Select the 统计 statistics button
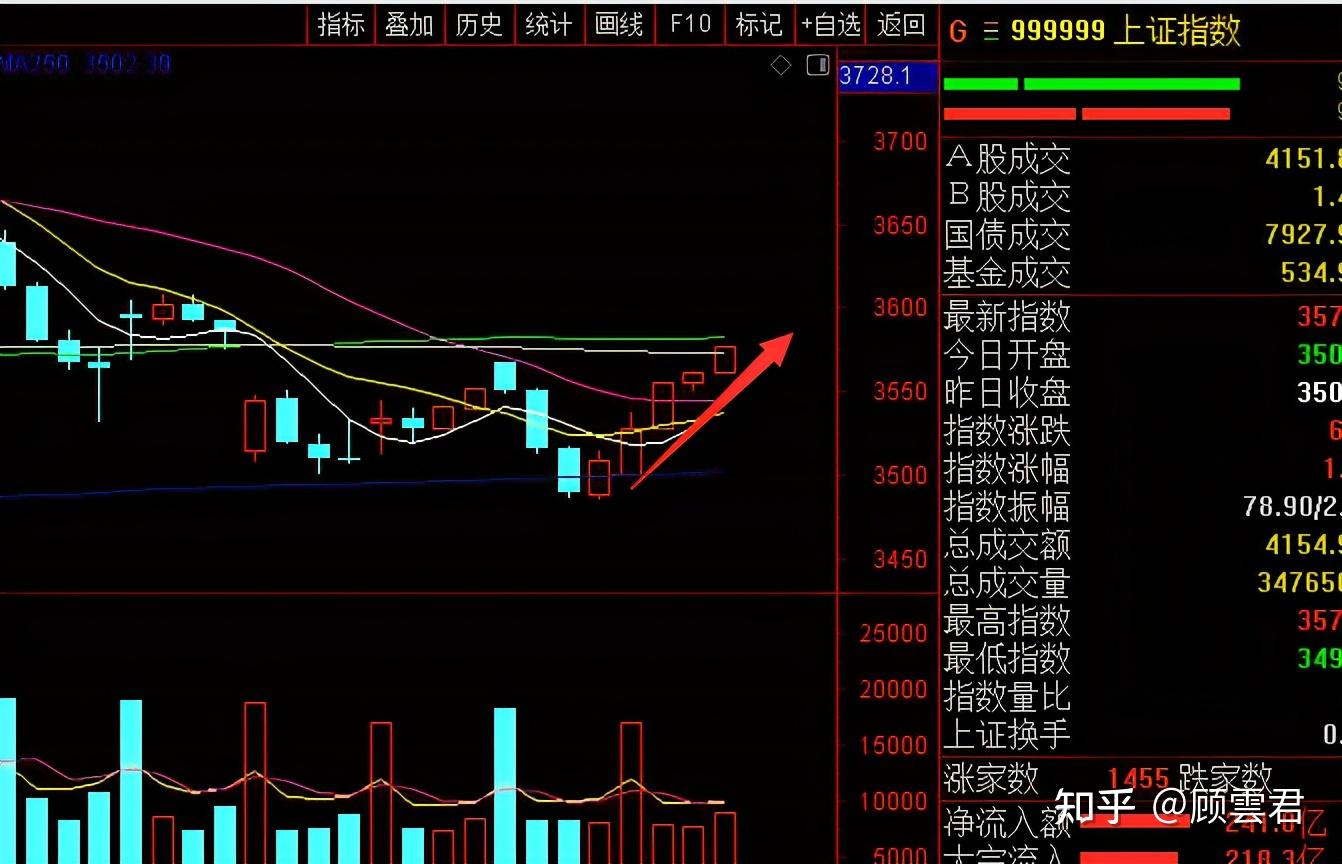The height and width of the screenshot is (864, 1342). click(549, 24)
